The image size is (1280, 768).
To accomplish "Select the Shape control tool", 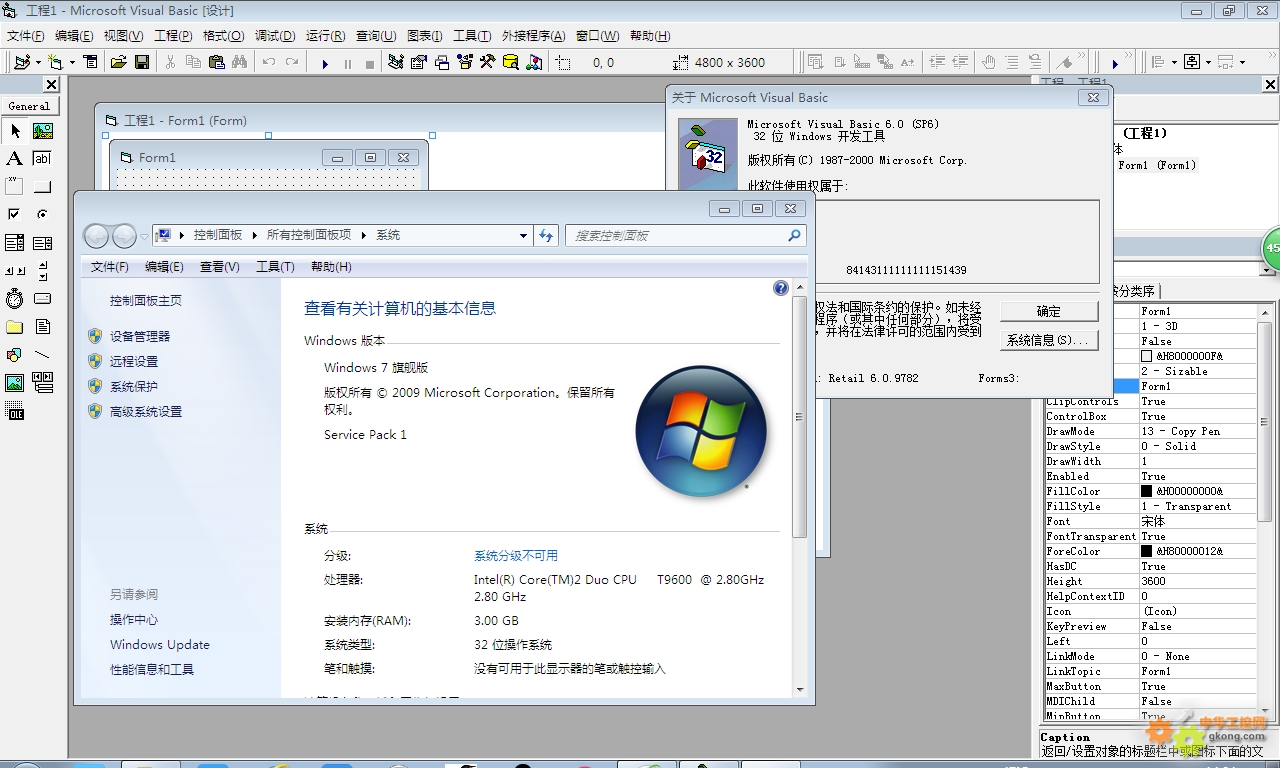I will [15, 355].
